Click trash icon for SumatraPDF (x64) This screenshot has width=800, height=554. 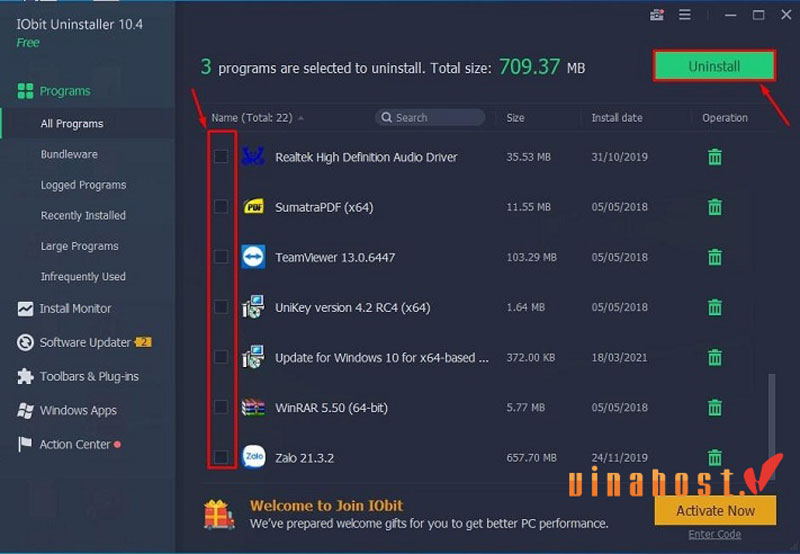(x=715, y=207)
